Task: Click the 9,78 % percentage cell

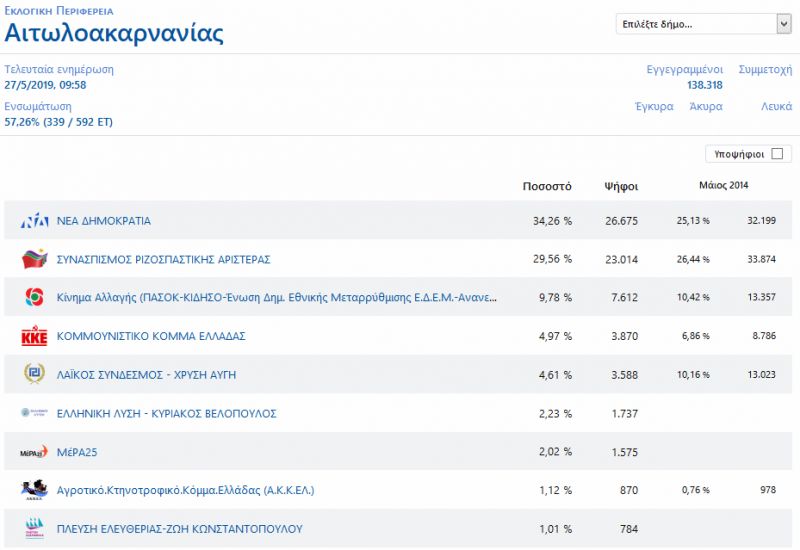Action: [x=555, y=297]
